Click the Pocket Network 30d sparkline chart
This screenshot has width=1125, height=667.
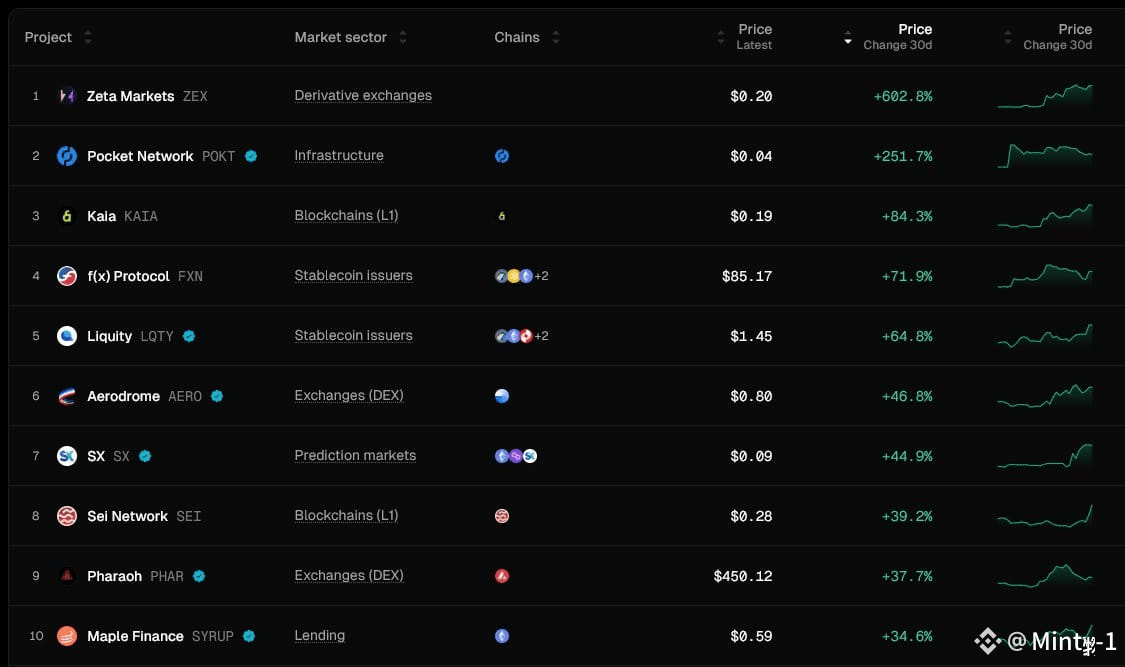click(x=1045, y=156)
